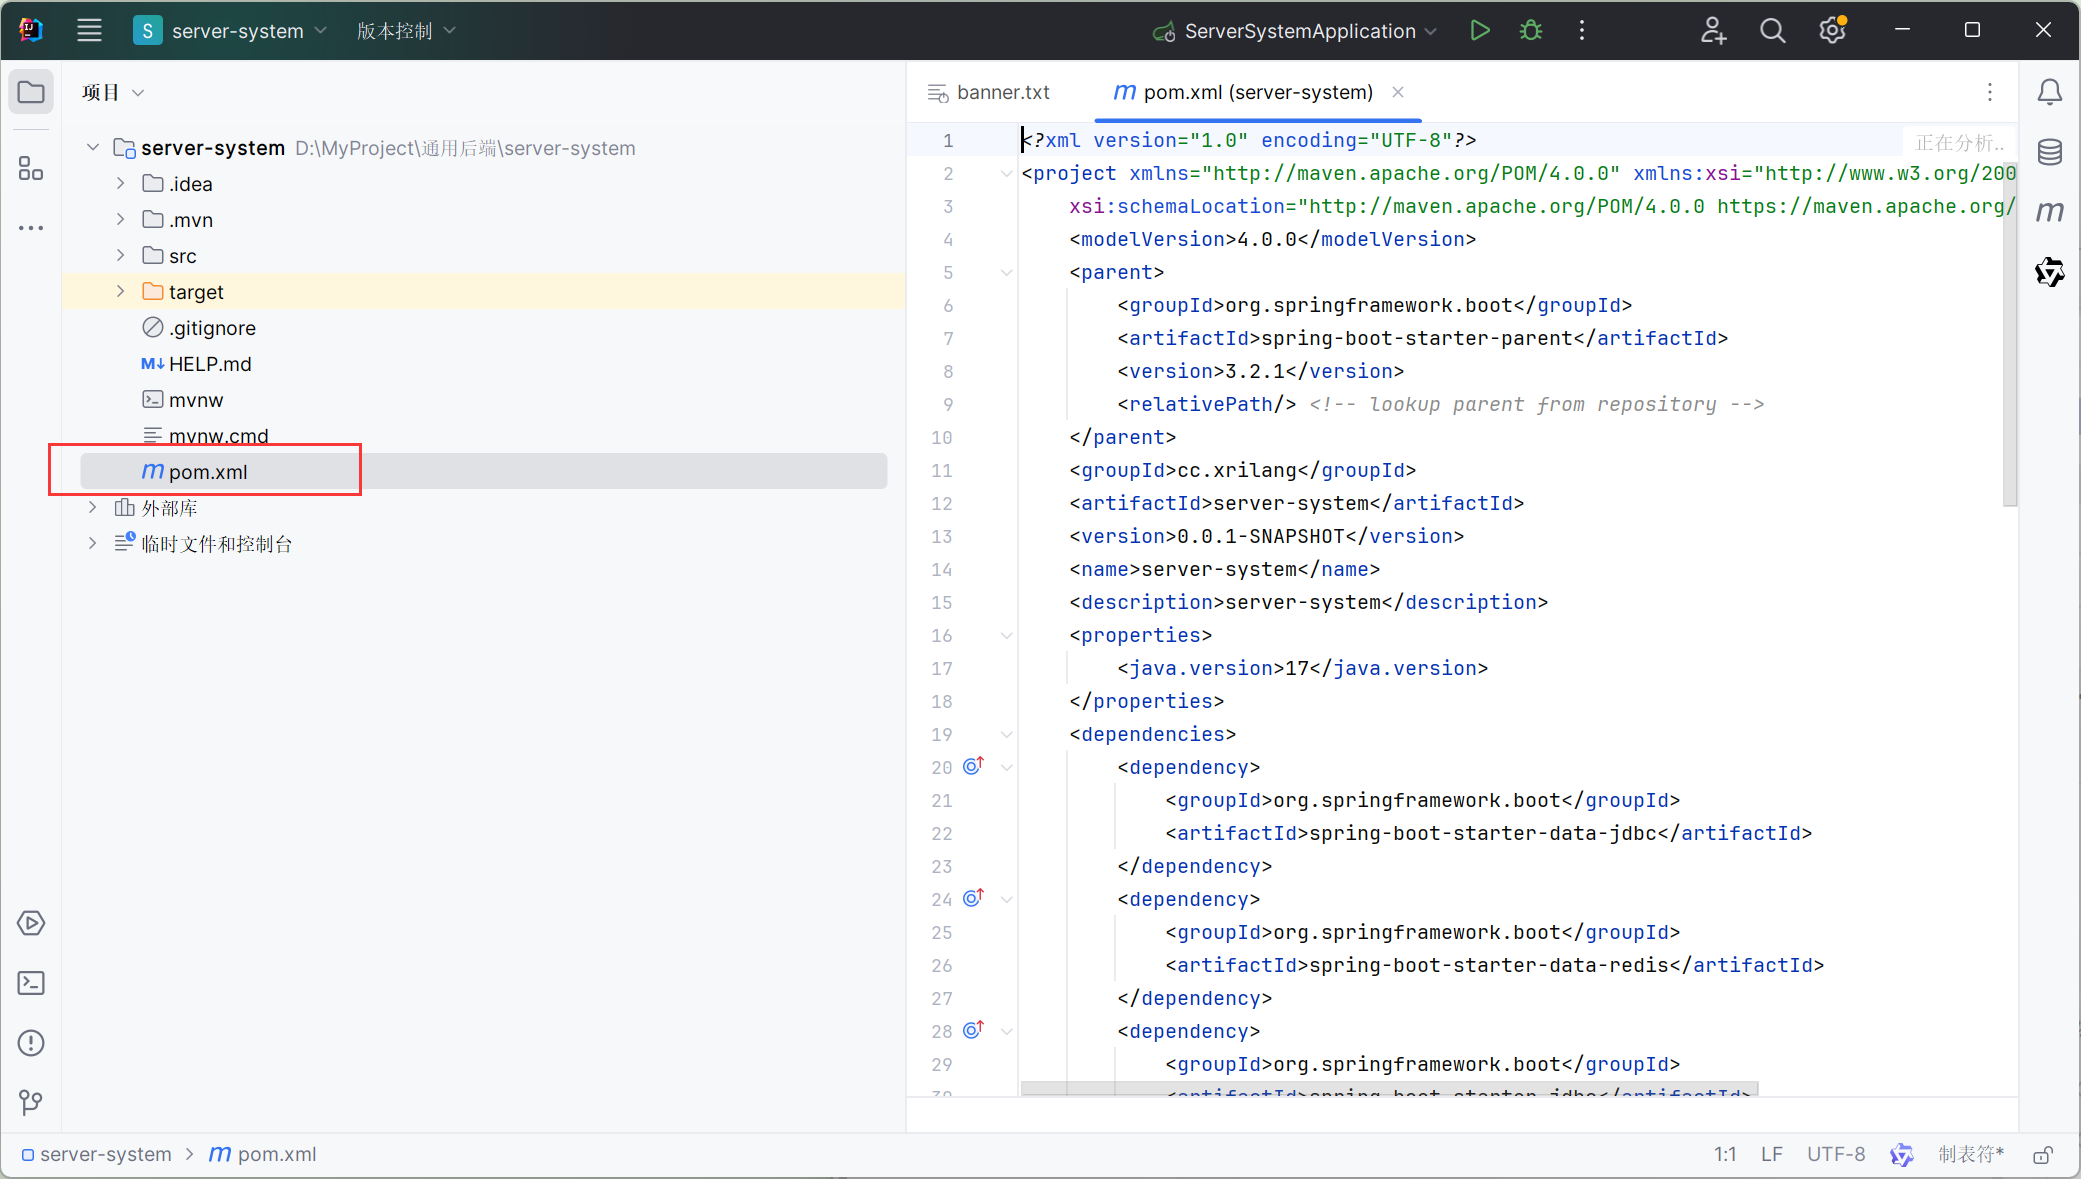Viewport: 2081px width, 1179px height.
Task: Open Code With Me user icon
Action: click(1713, 31)
